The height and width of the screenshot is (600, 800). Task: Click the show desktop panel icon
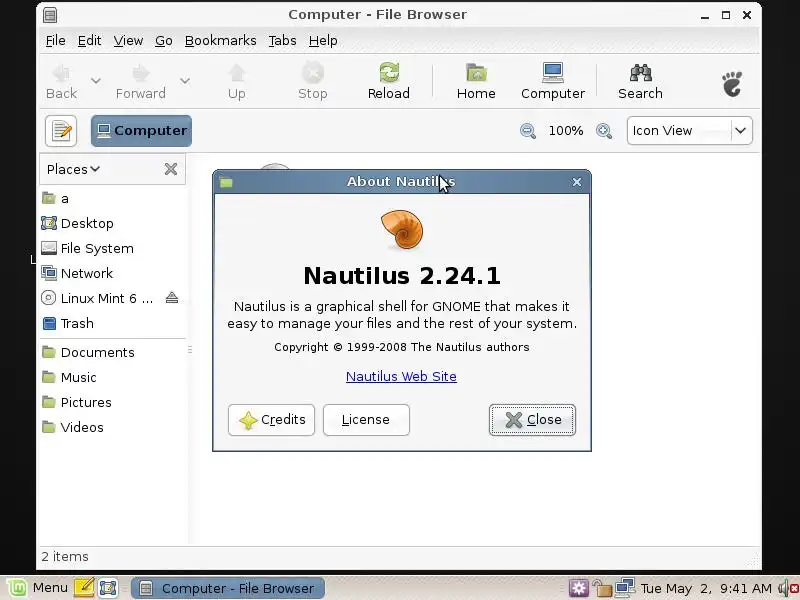click(x=108, y=588)
